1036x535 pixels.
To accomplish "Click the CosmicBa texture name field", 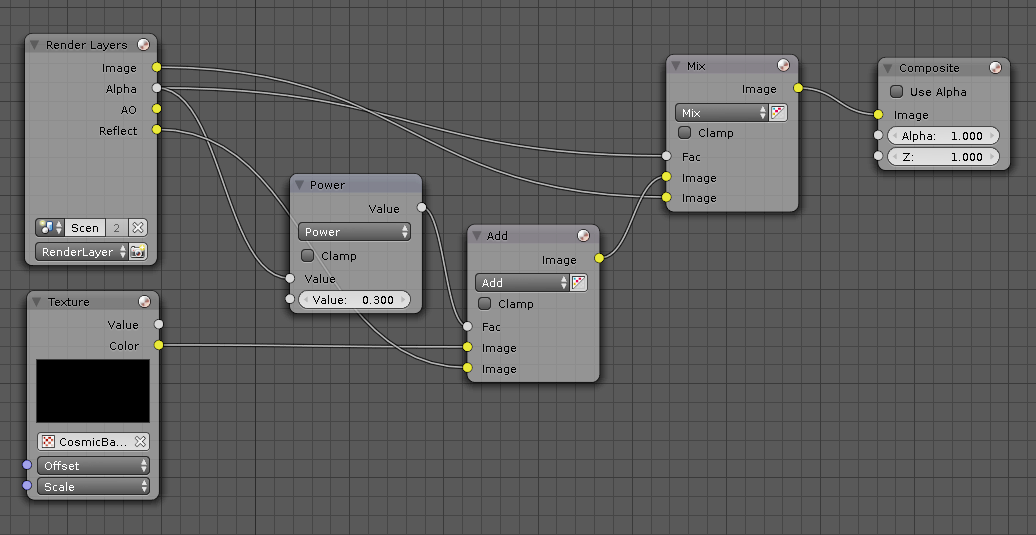I will (93, 442).
